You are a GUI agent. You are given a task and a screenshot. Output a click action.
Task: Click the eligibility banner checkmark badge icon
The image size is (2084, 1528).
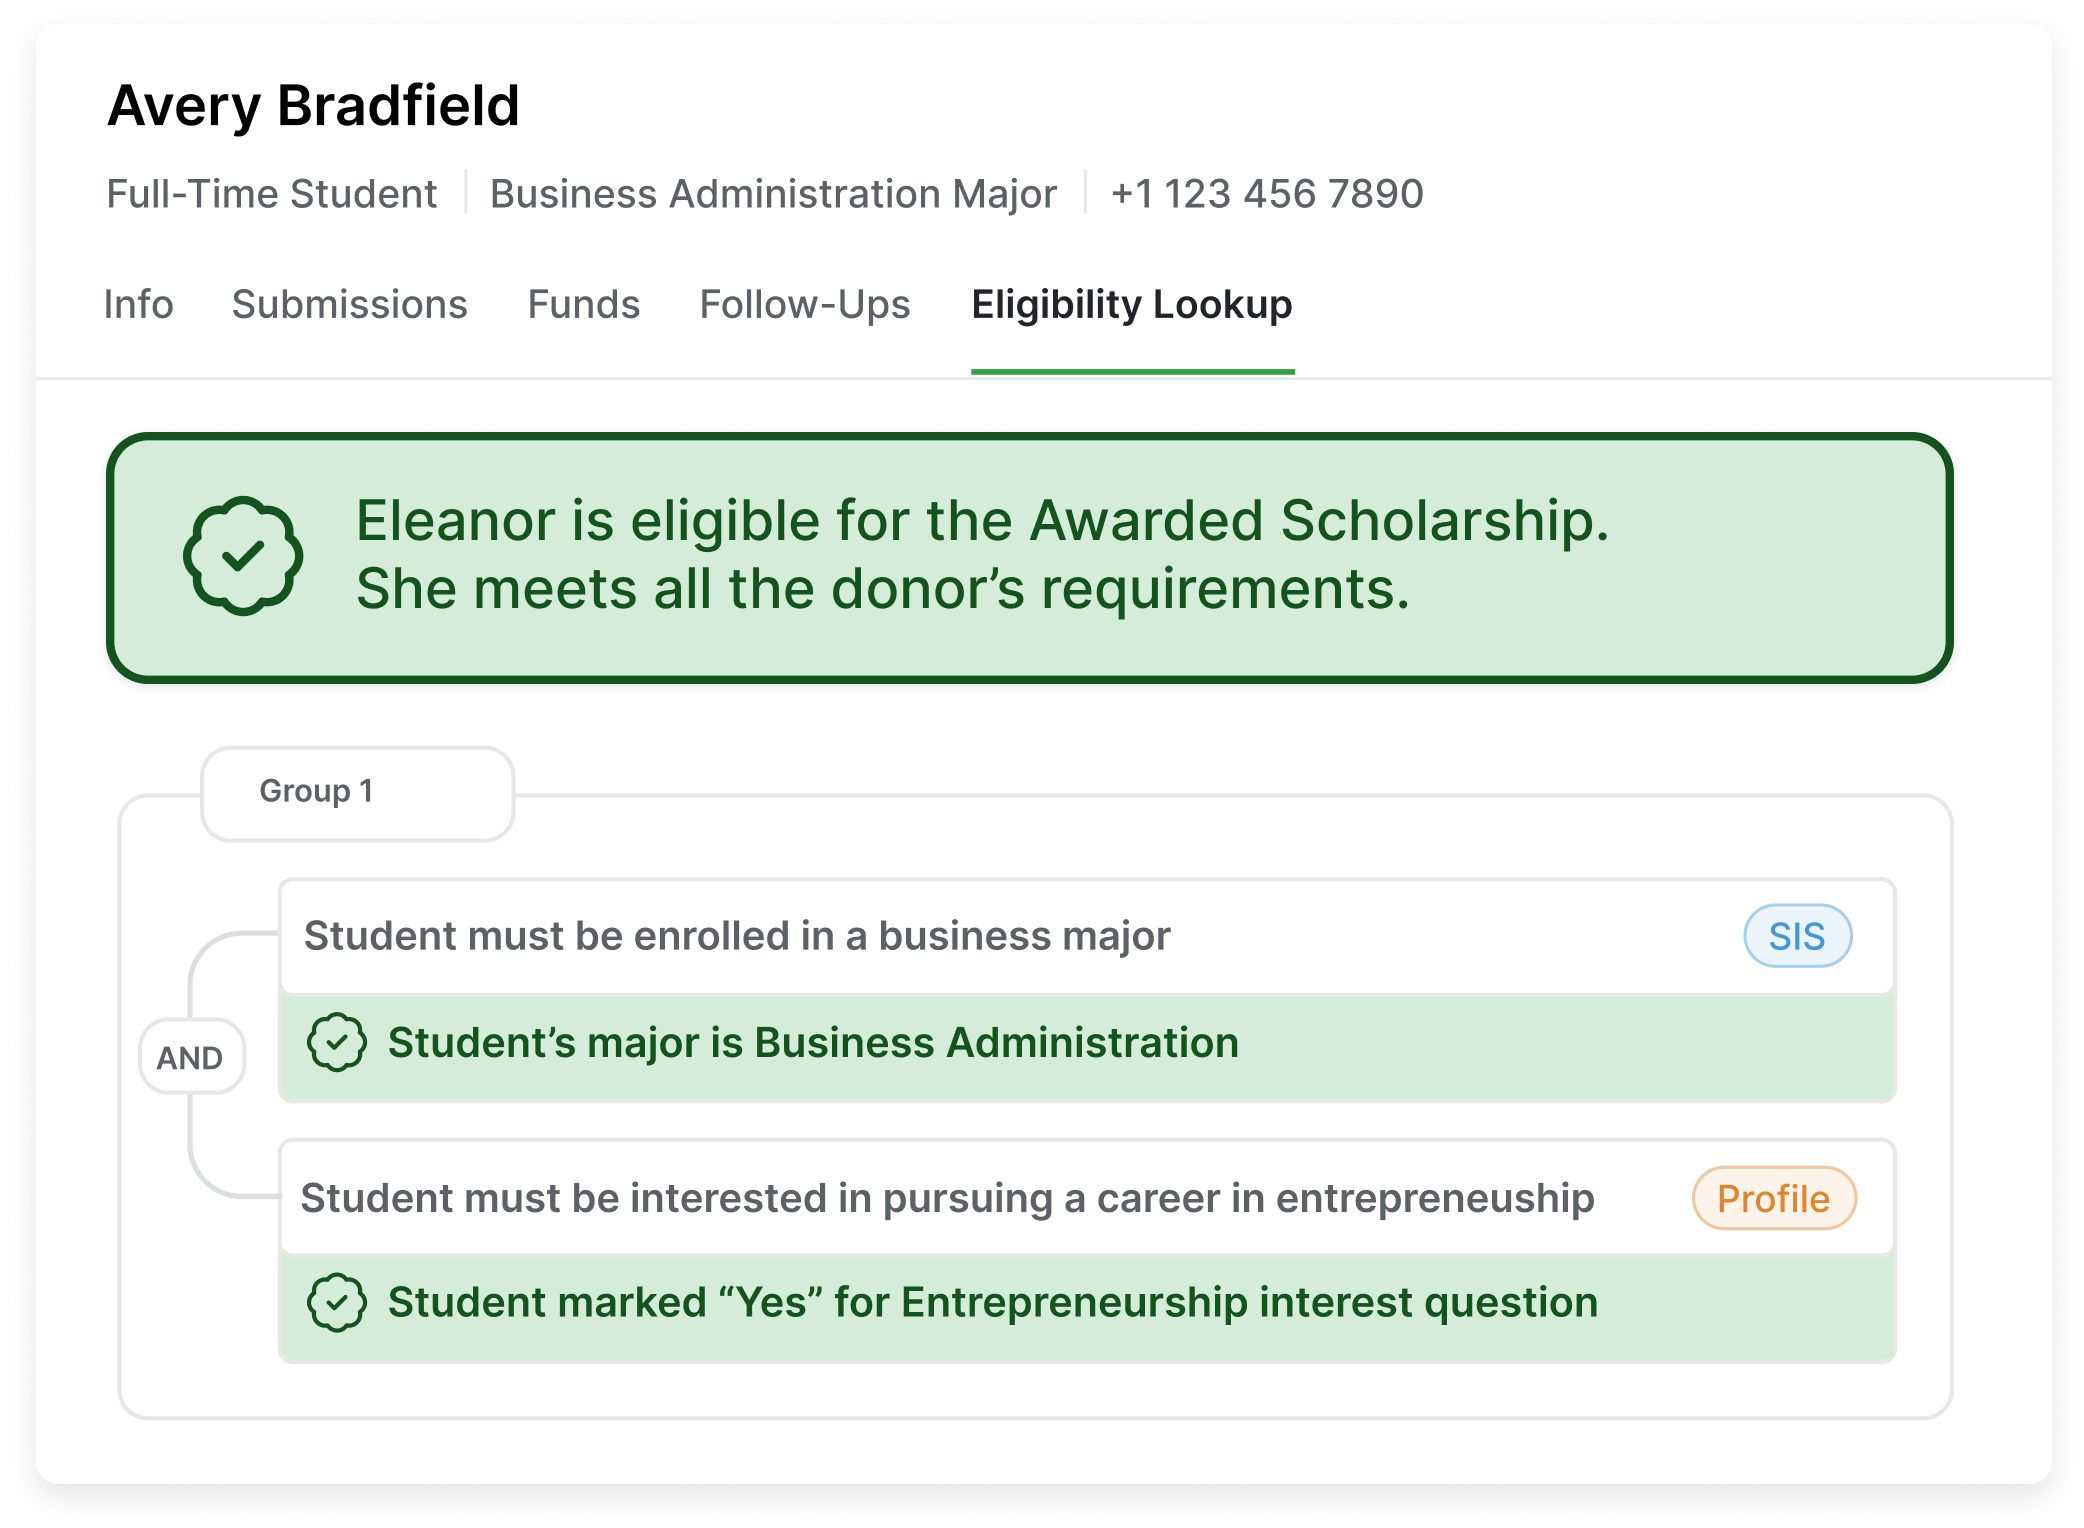(243, 555)
